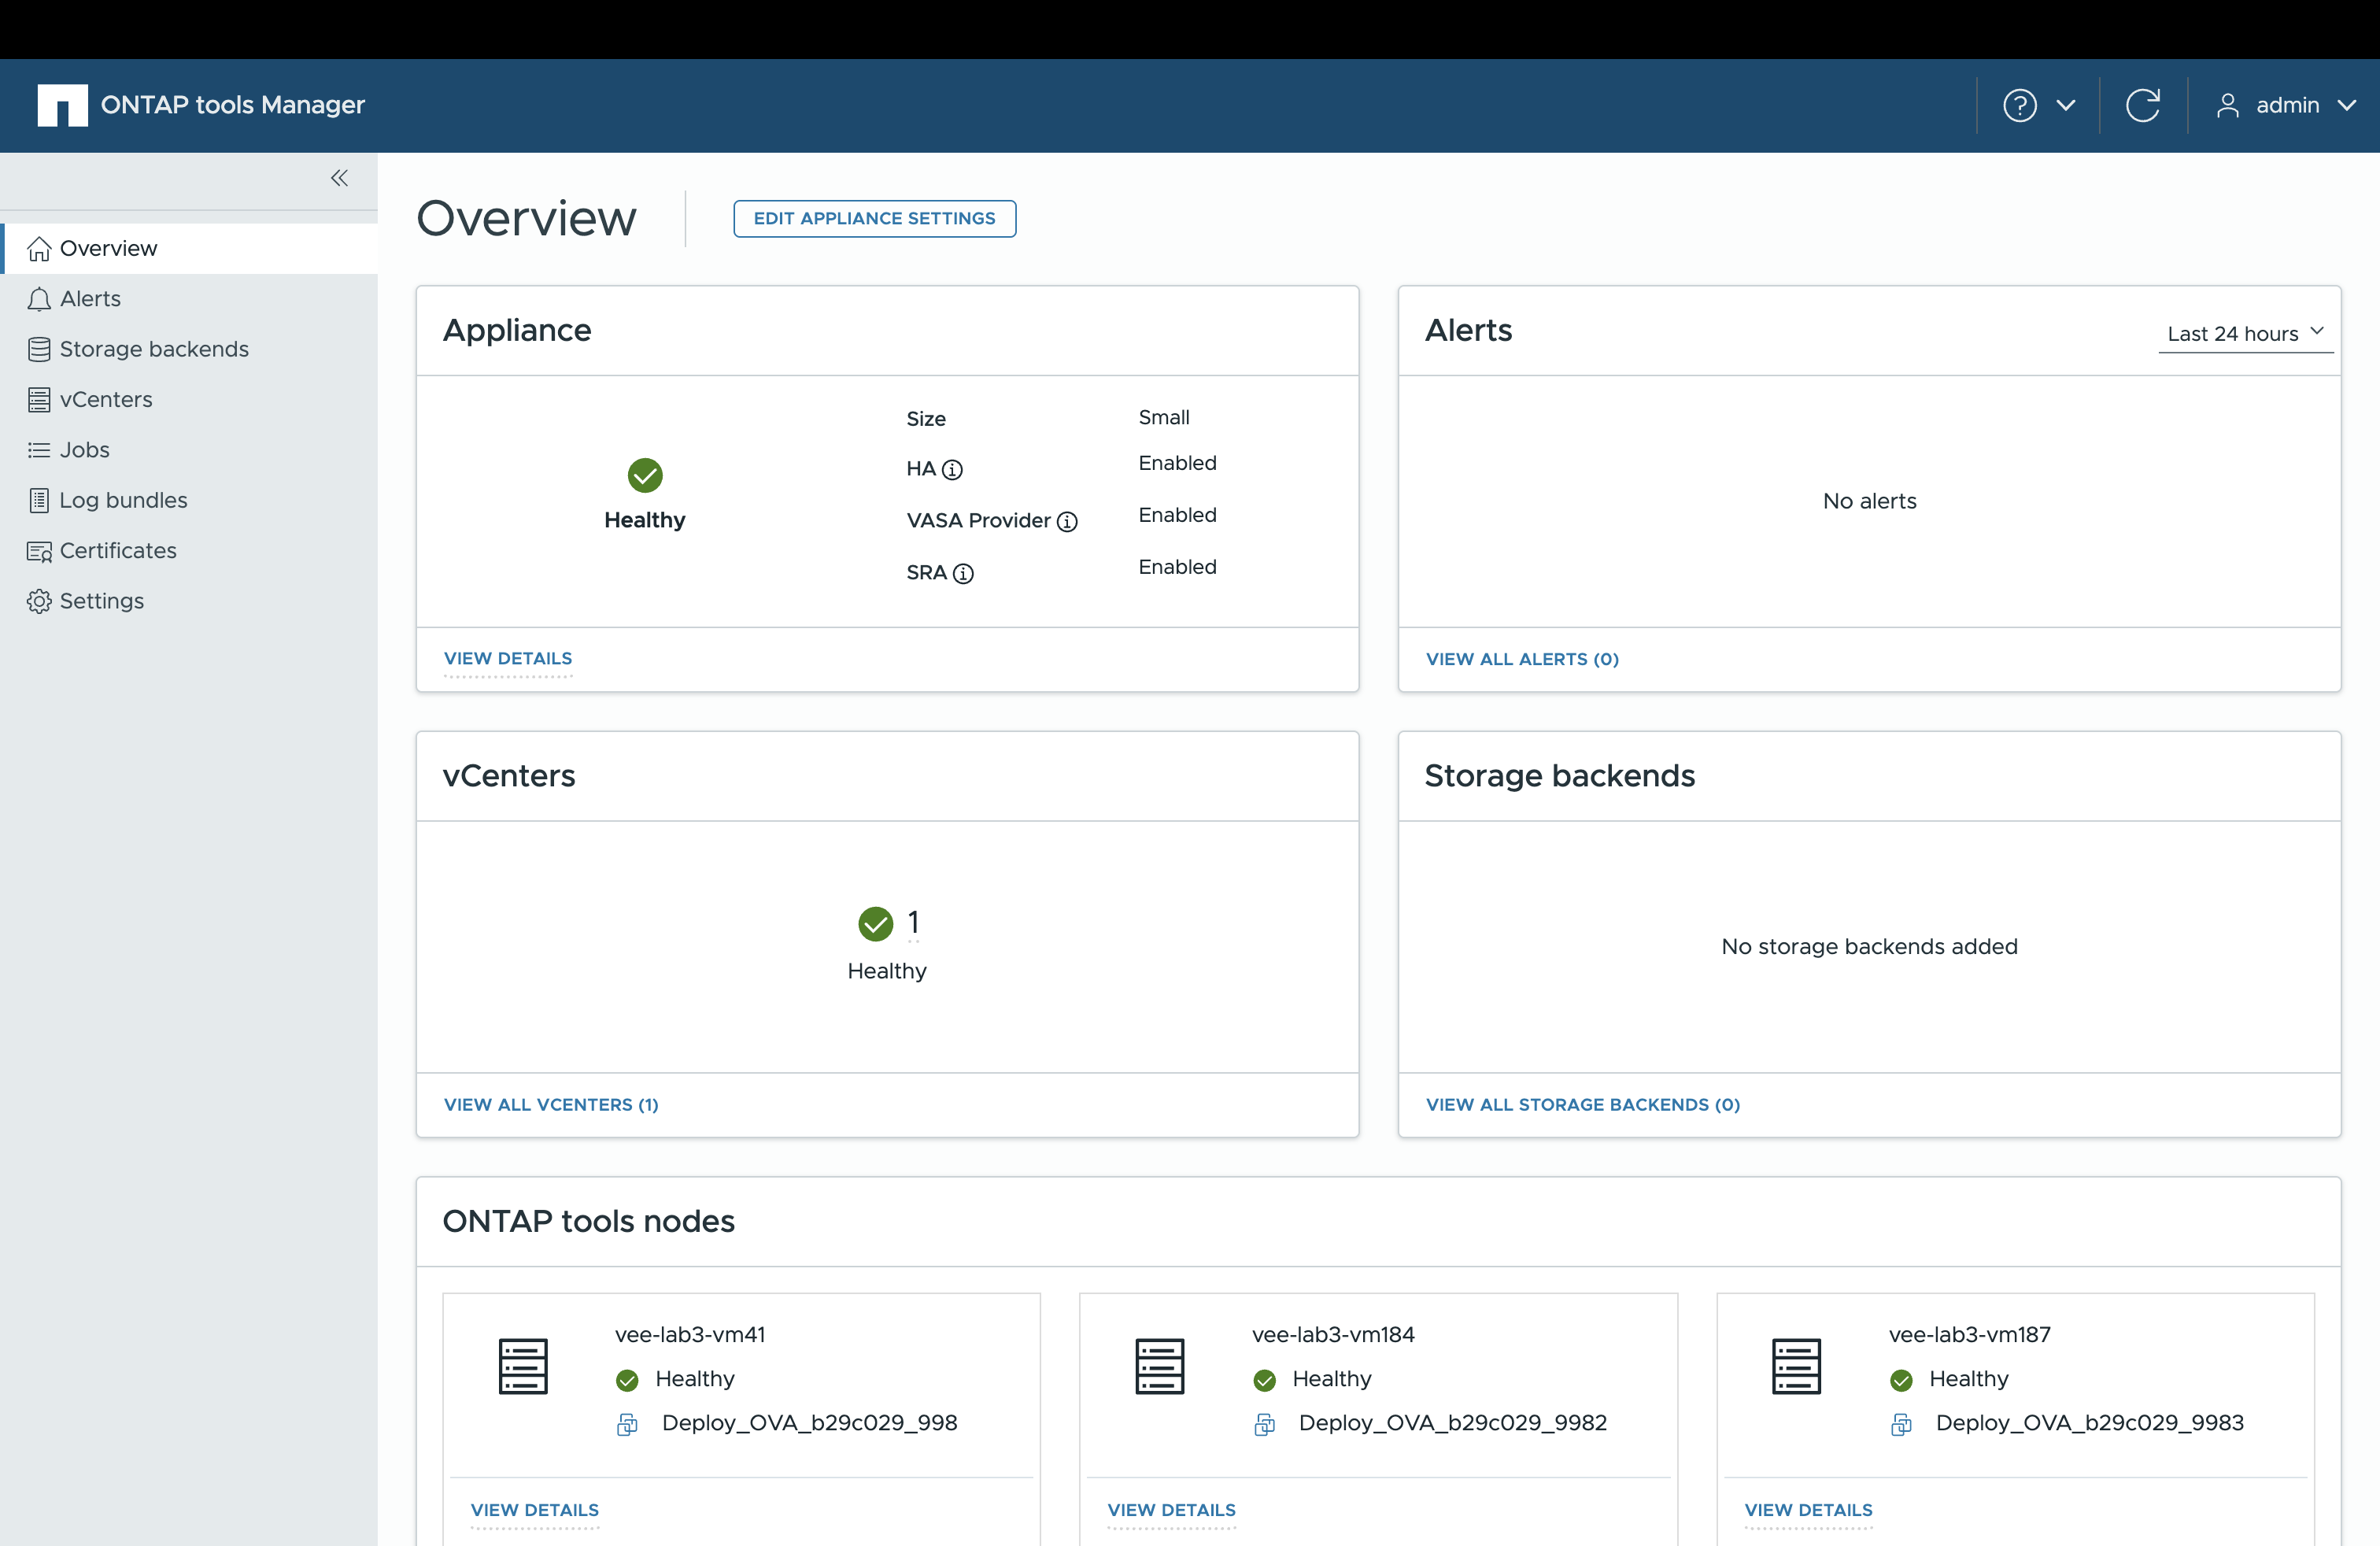Click the vee-lab3-vm187 server node icon
The height and width of the screenshot is (1546, 2380).
click(1796, 1366)
